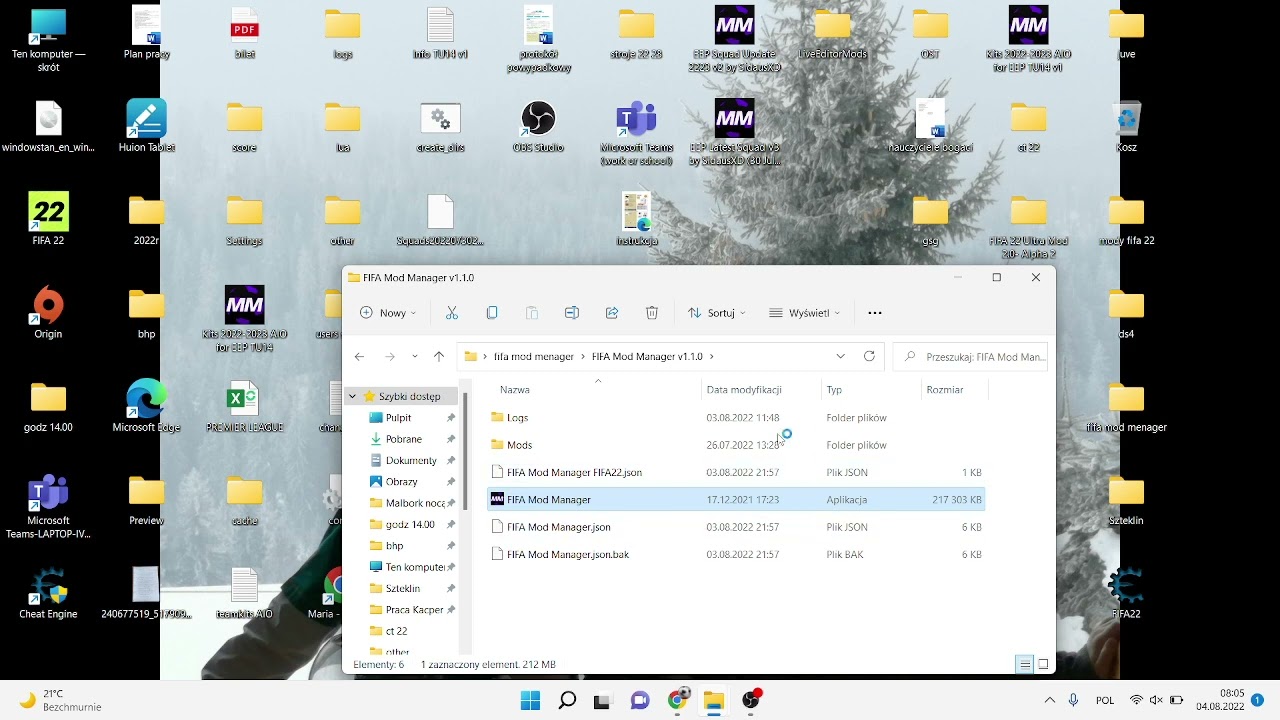The width and height of the screenshot is (1280, 720).
Task: Click the POL language indicator in taskbar
Action: click(1105, 700)
